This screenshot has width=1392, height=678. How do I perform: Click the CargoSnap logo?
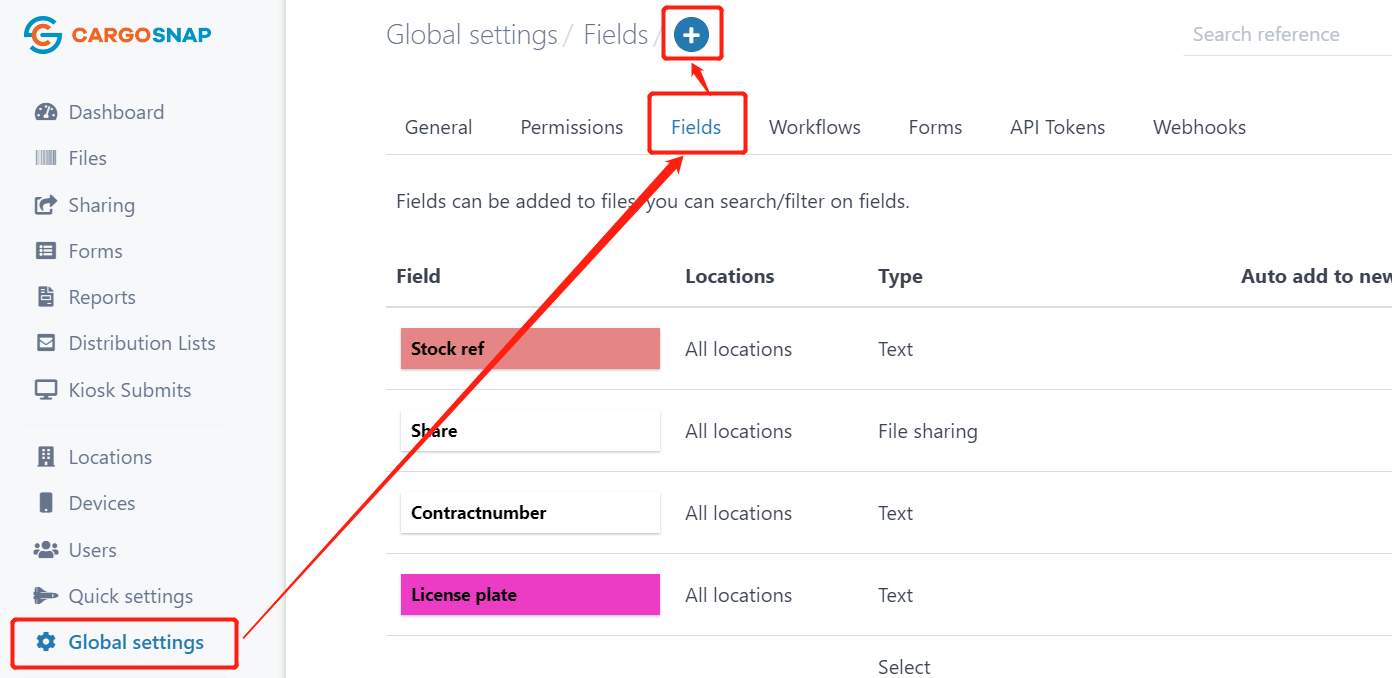[118, 35]
